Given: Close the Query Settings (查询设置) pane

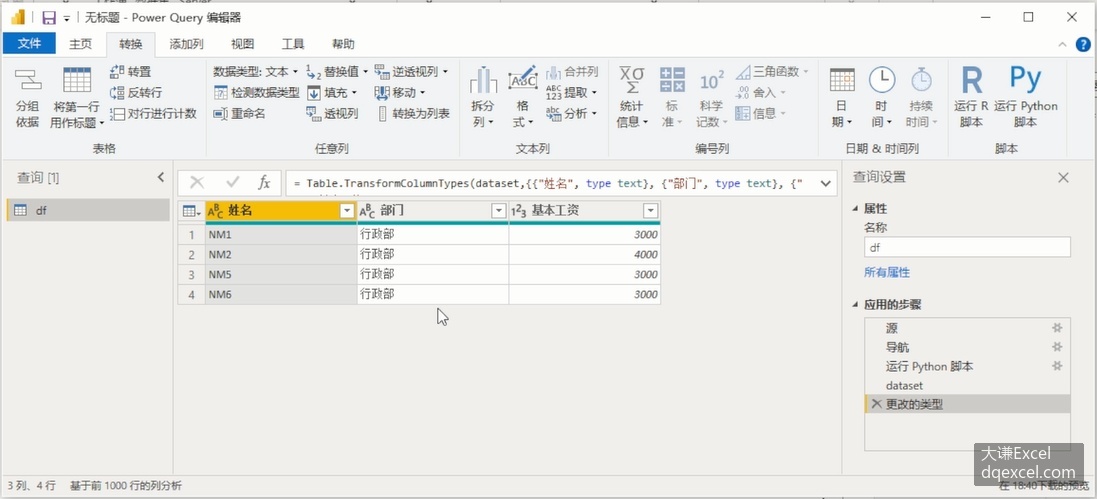Looking at the screenshot, I should (x=1063, y=178).
